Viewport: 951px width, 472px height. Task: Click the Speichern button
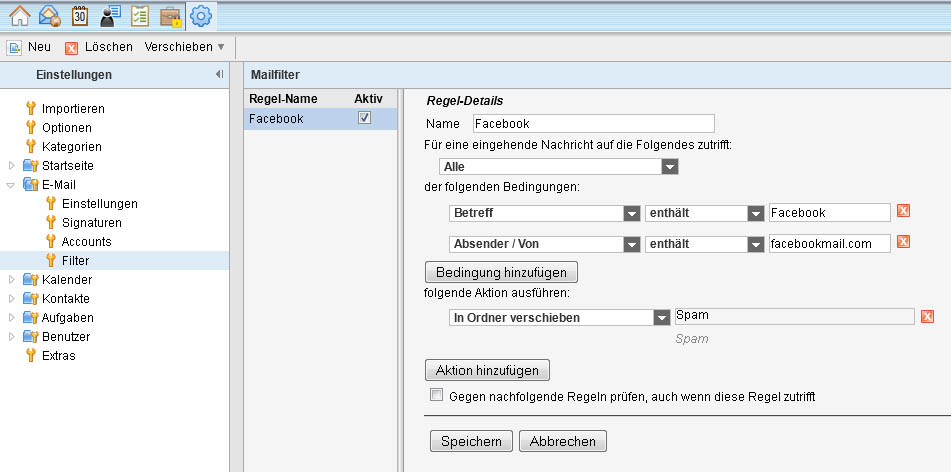[471, 441]
